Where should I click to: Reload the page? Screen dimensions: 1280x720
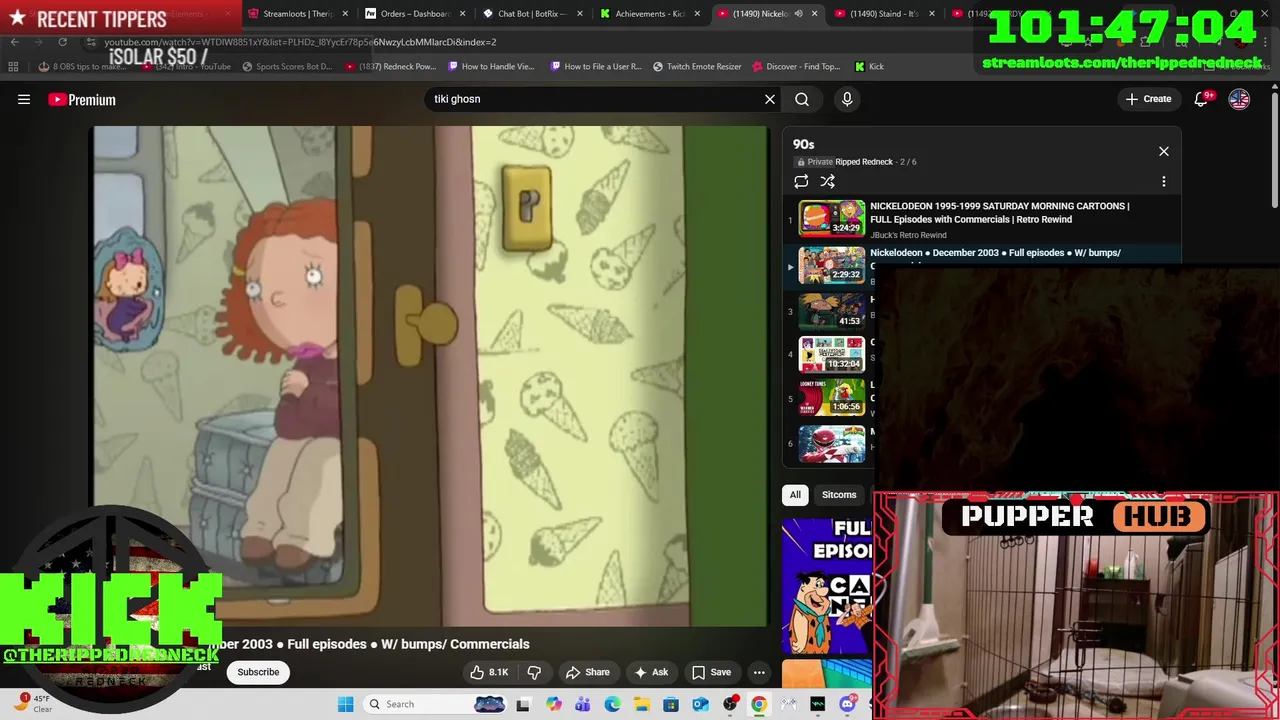(62, 42)
